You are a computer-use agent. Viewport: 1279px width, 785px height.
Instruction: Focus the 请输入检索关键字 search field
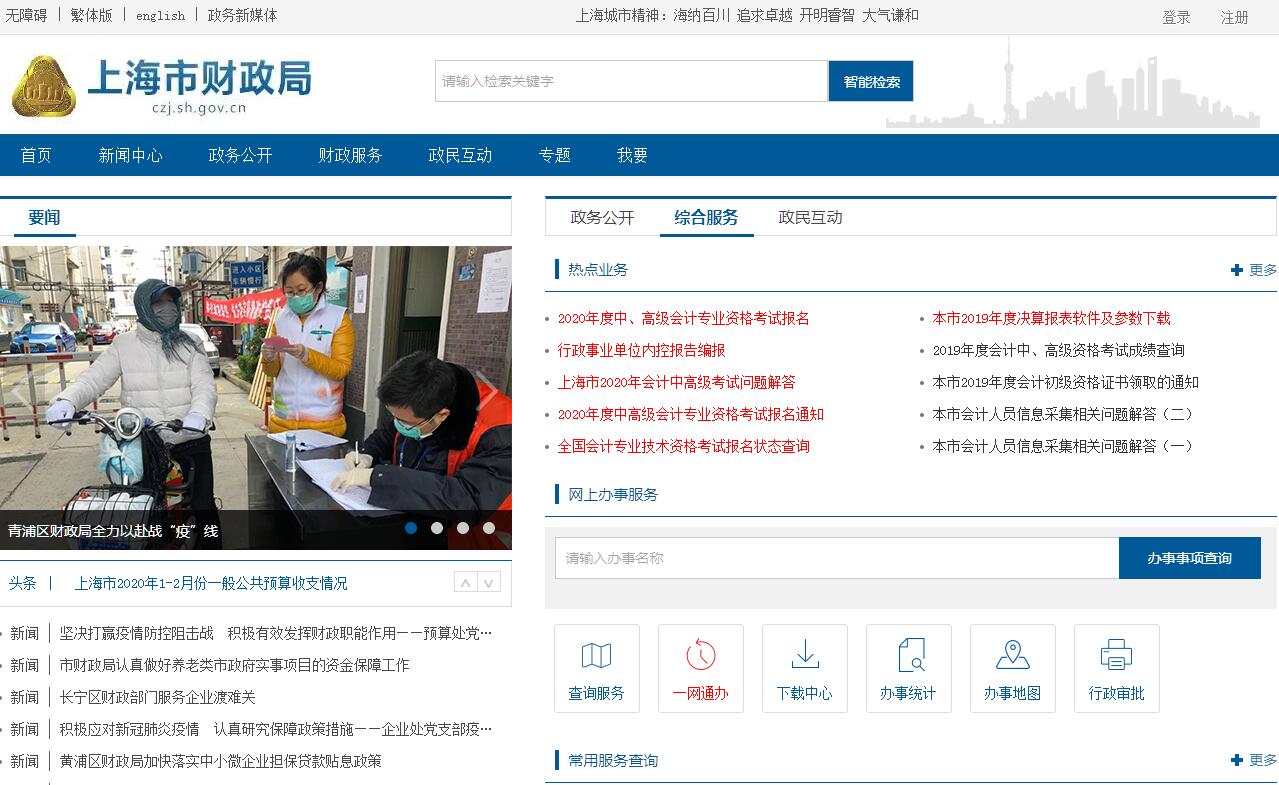631,81
